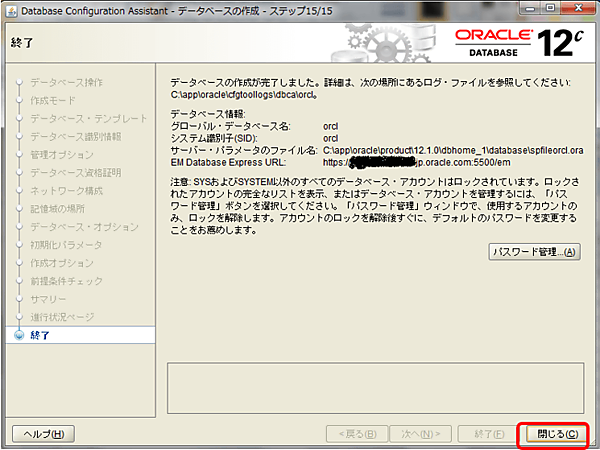This screenshot has width=600, height=450.
Task: Select the サマリー step
Action: 48,299
